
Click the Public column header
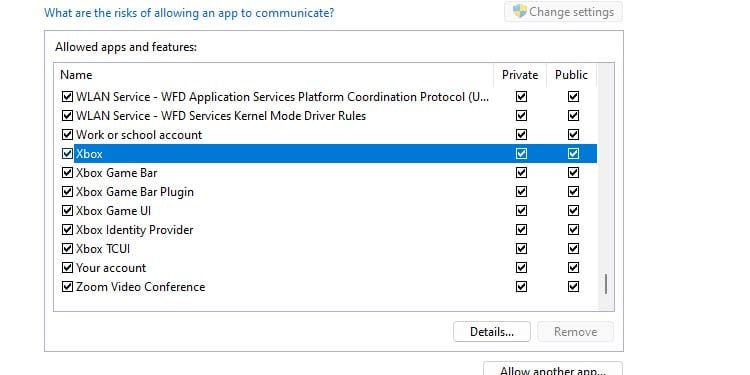pos(572,75)
